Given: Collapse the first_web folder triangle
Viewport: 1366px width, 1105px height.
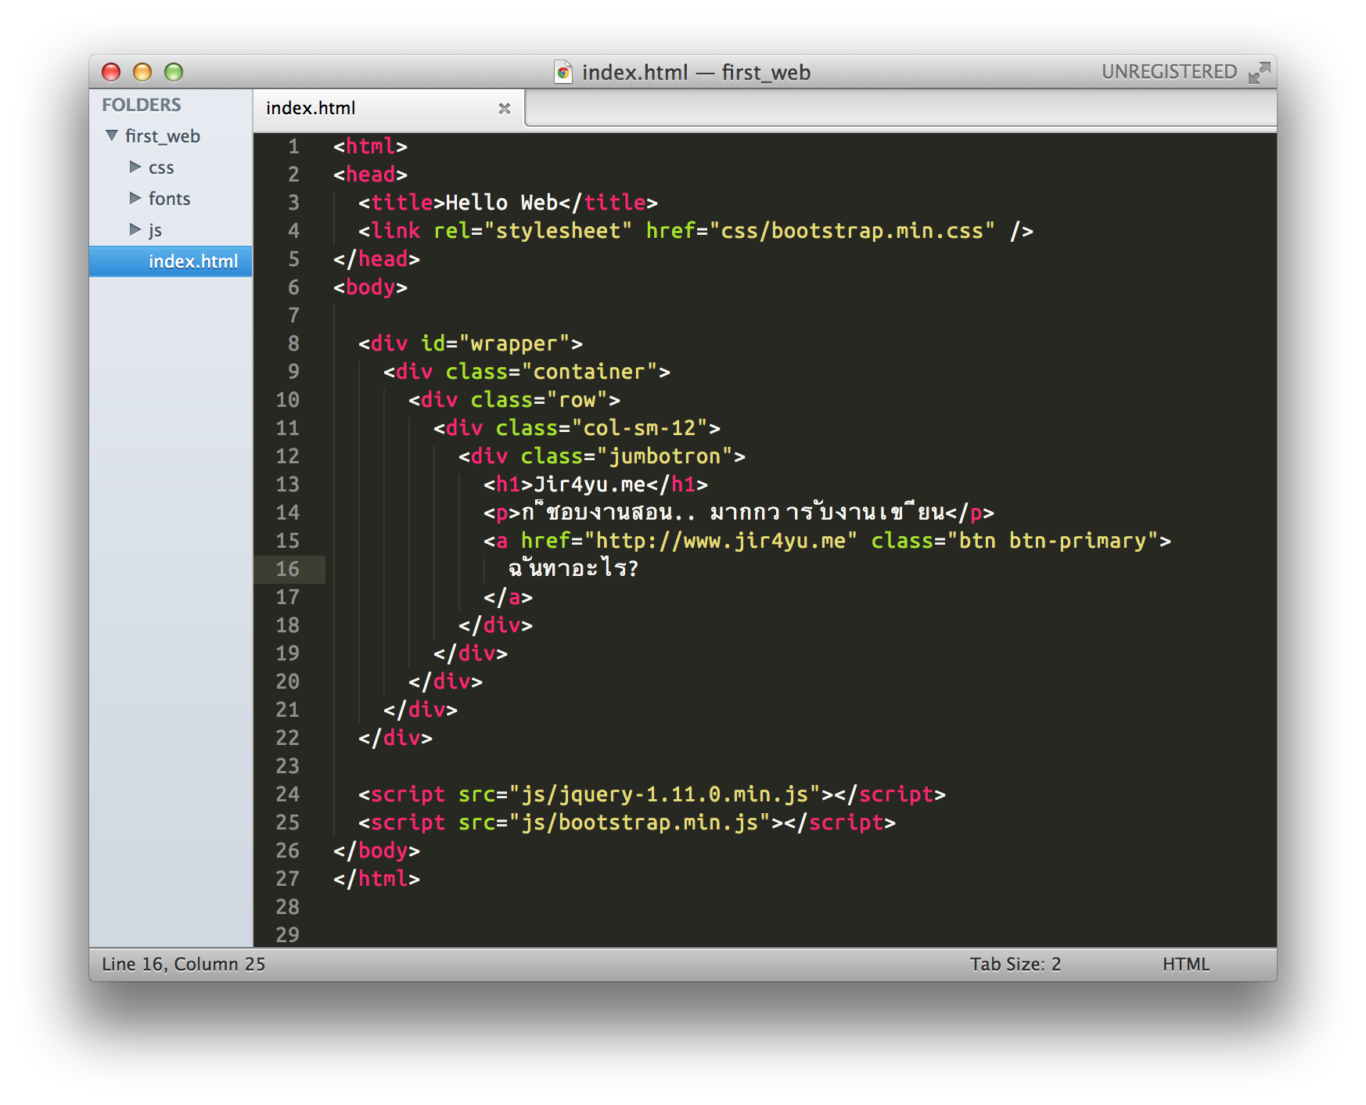Looking at the screenshot, I should 112,135.
